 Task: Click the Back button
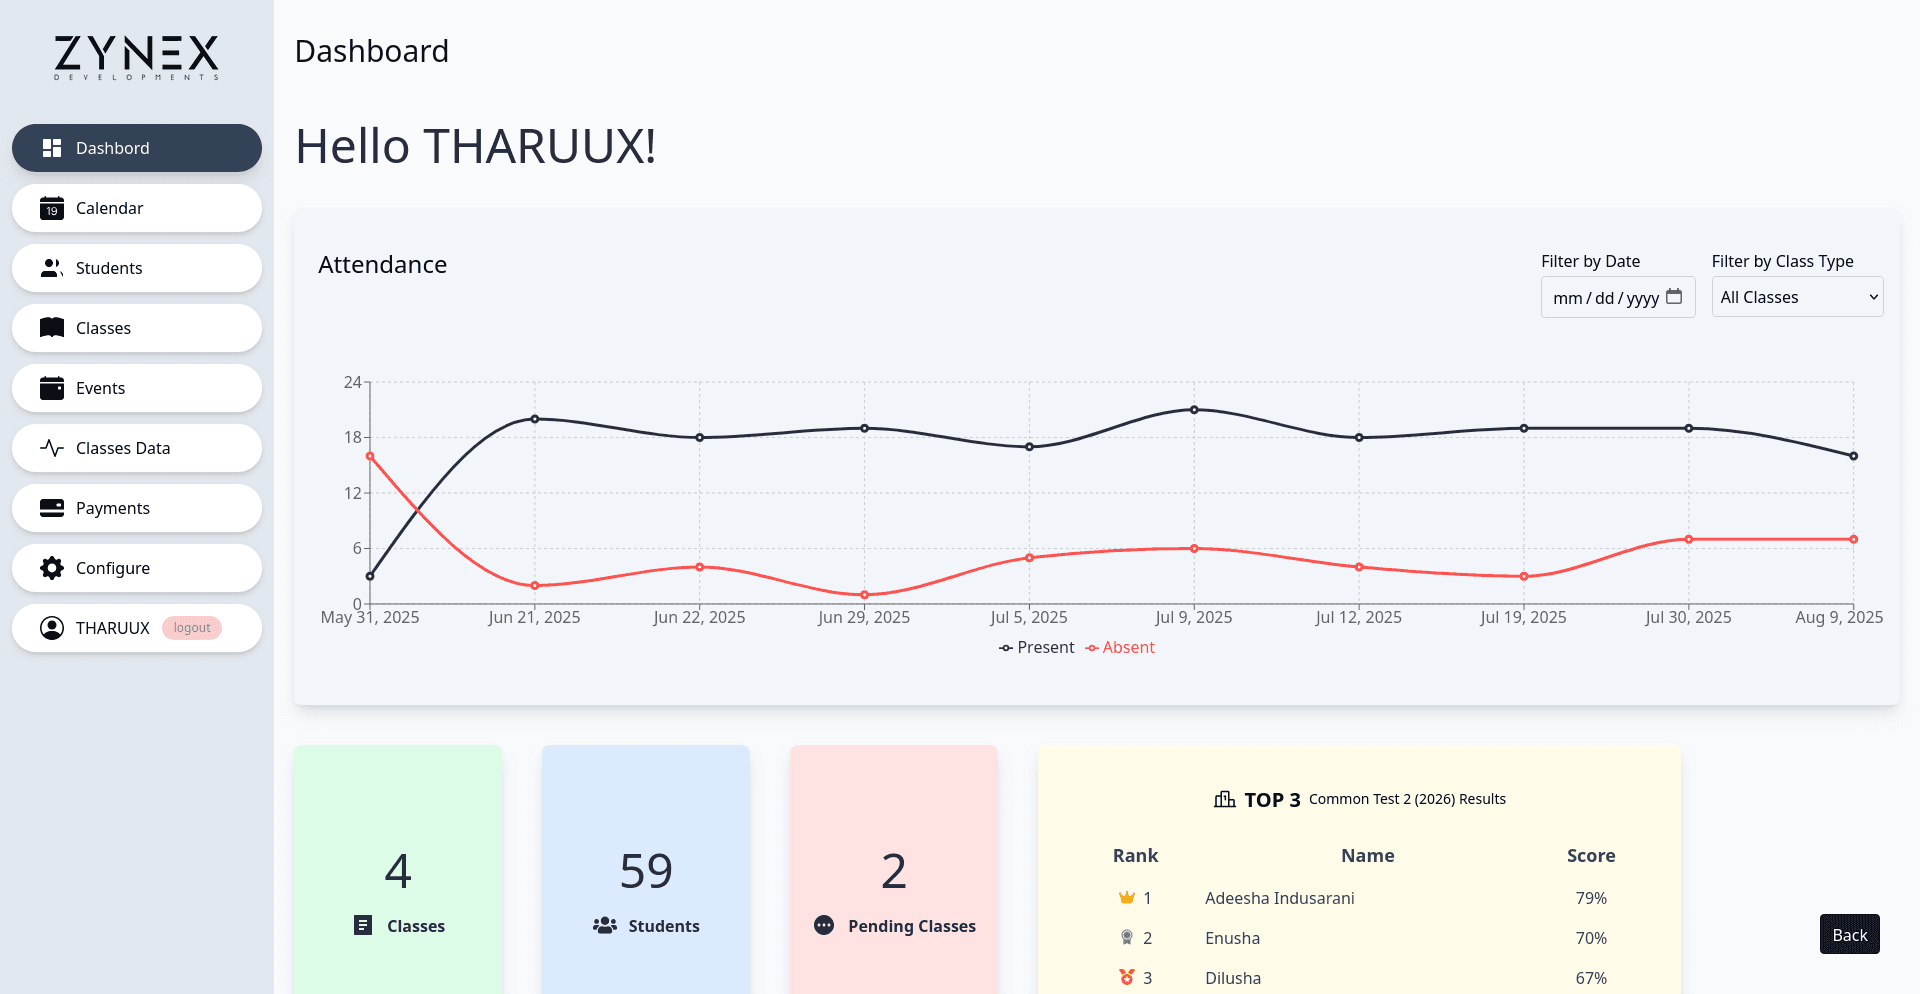coord(1849,935)
